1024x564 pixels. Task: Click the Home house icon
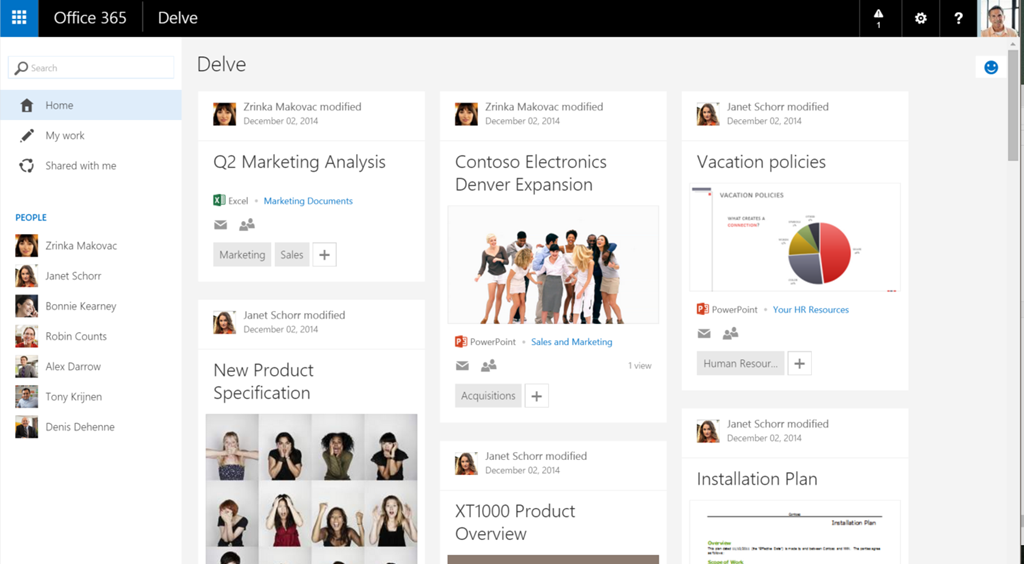[x=27, y=105]
